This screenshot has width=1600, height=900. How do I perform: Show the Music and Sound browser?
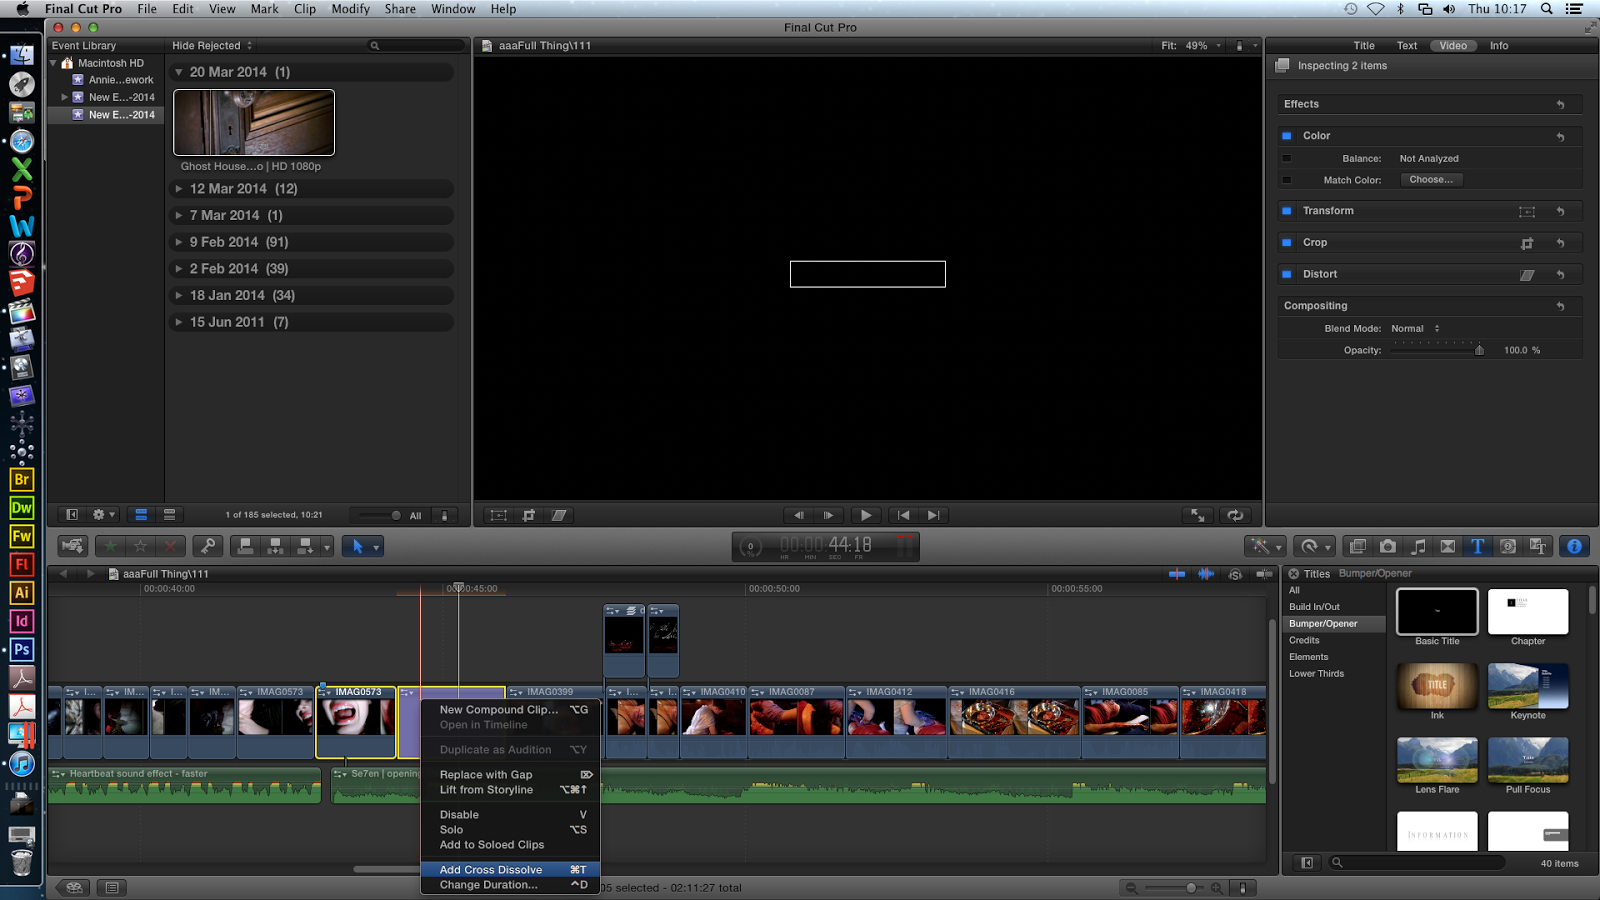click(x=1417, y=546)
